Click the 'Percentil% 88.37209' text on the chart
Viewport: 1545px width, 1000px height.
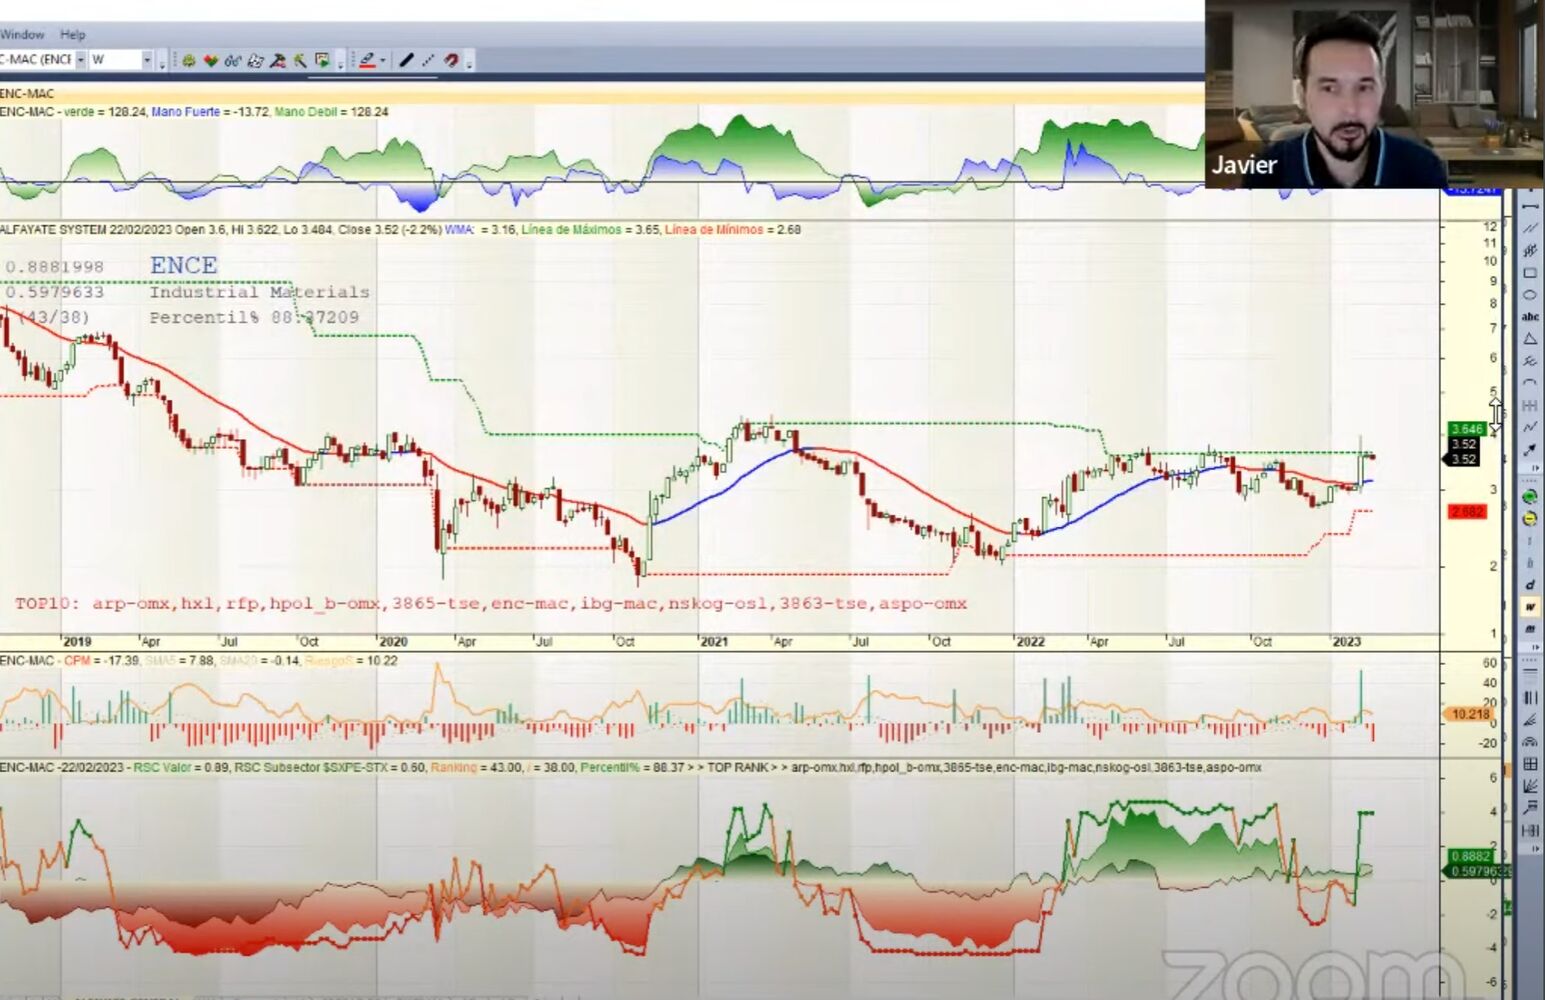[x=254, y=317]
